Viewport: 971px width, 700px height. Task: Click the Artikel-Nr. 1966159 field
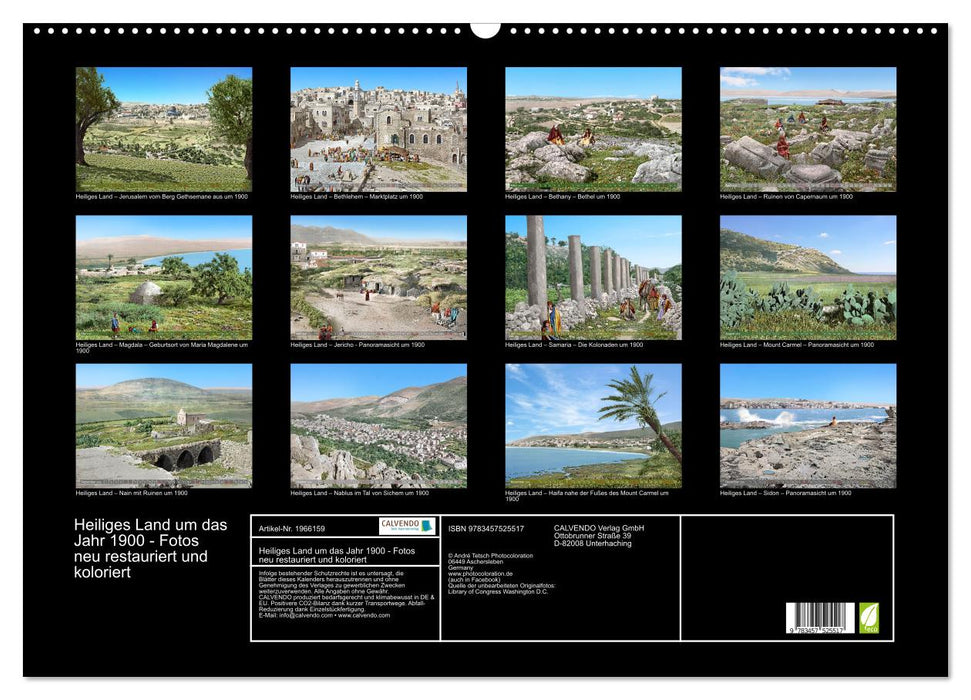click(x=293, y=529)
